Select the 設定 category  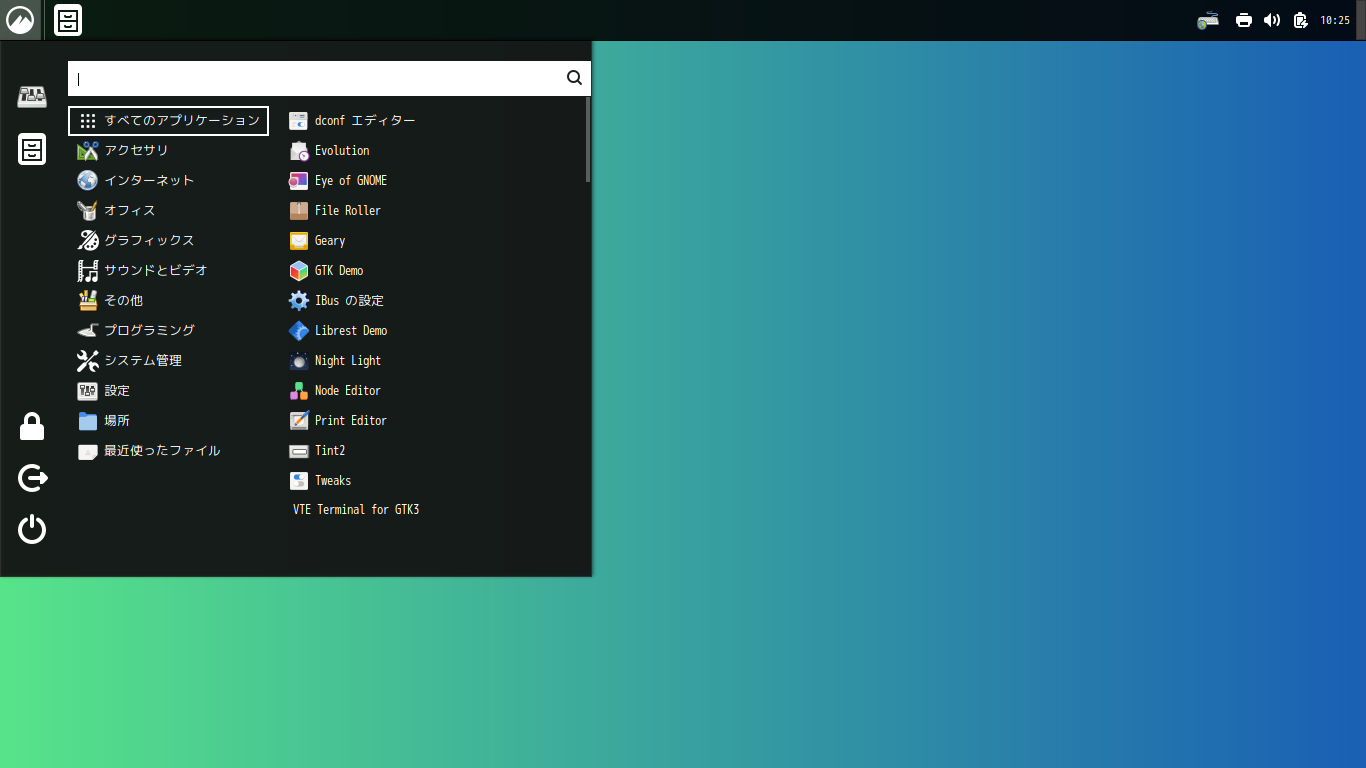168,390
